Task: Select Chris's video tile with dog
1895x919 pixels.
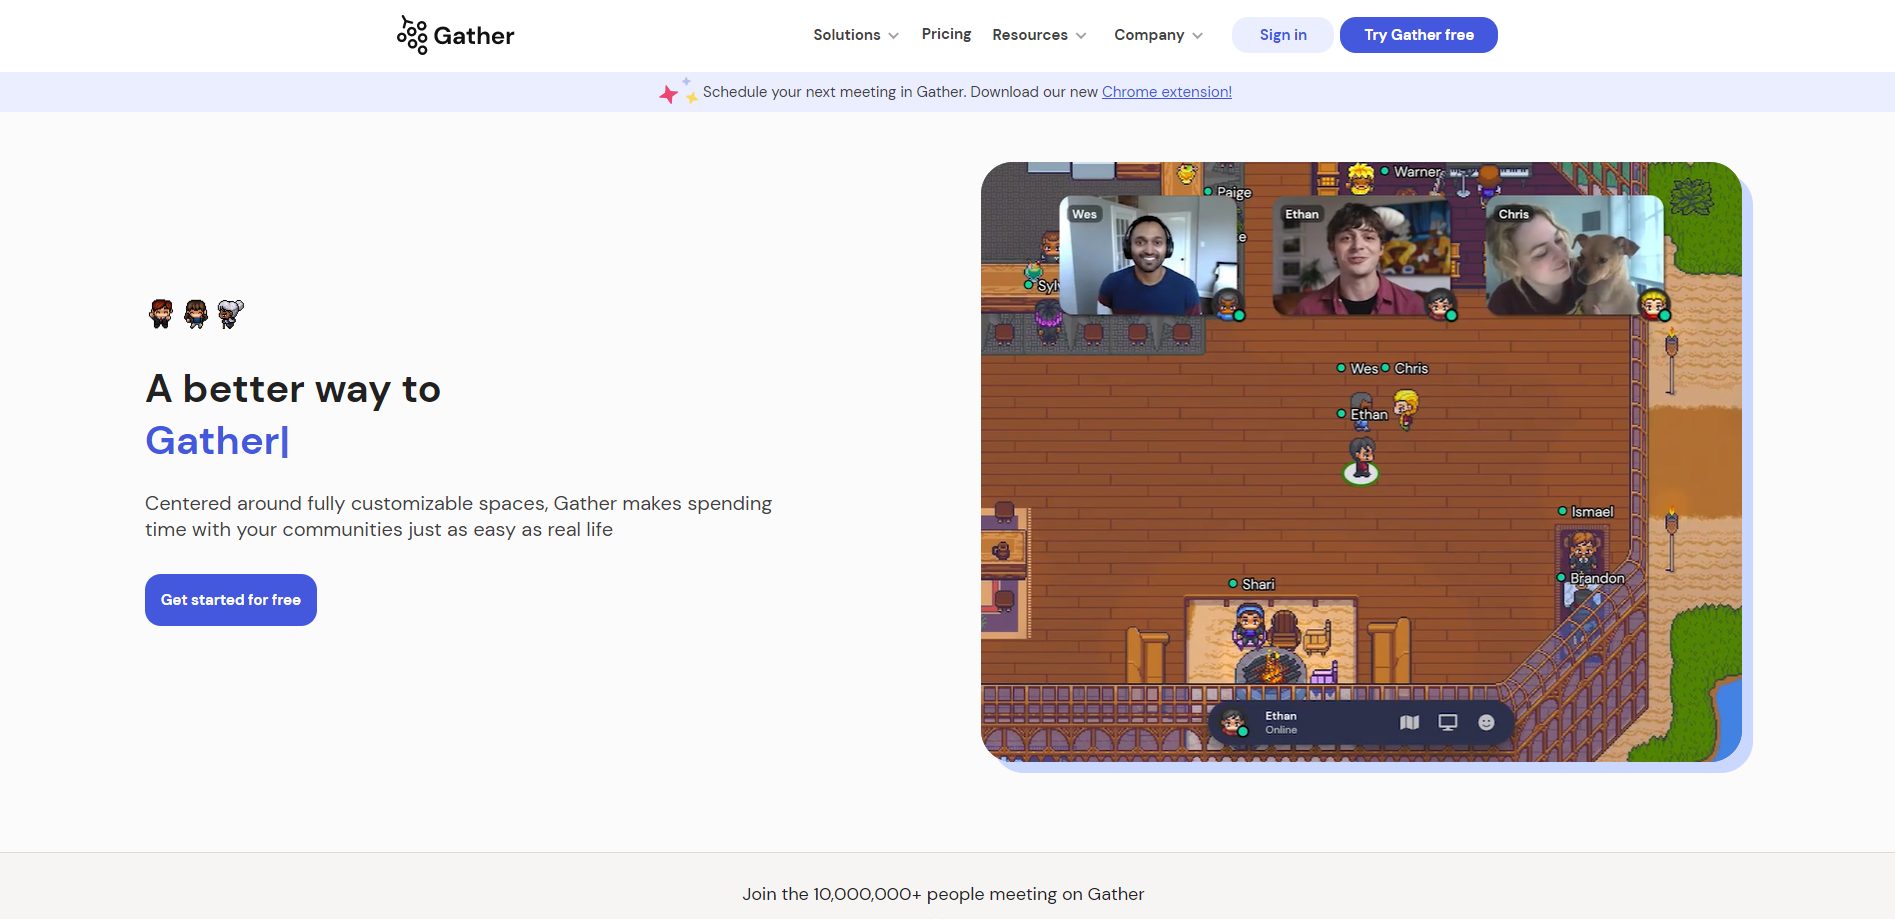Action: coord(1574,255)
